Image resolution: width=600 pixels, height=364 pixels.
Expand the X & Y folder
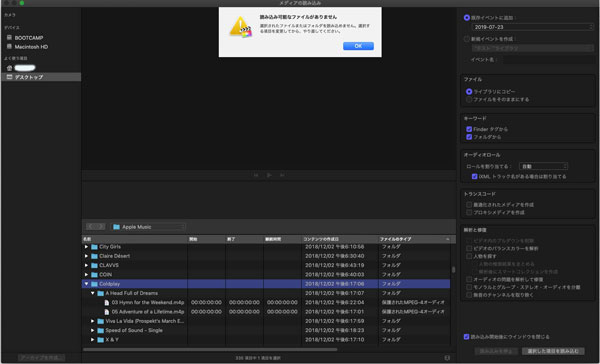(93, 340)
